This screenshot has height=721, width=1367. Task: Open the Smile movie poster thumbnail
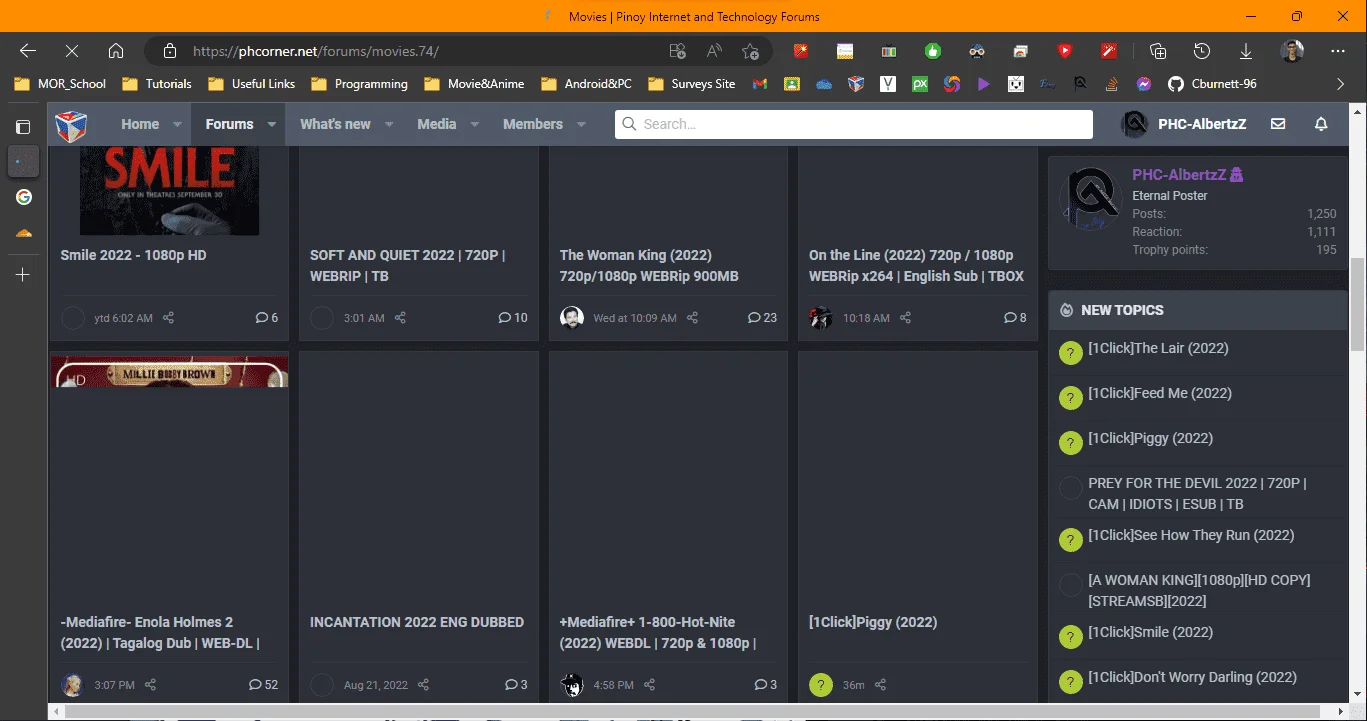pyautogui.click(x=169, y=191)
